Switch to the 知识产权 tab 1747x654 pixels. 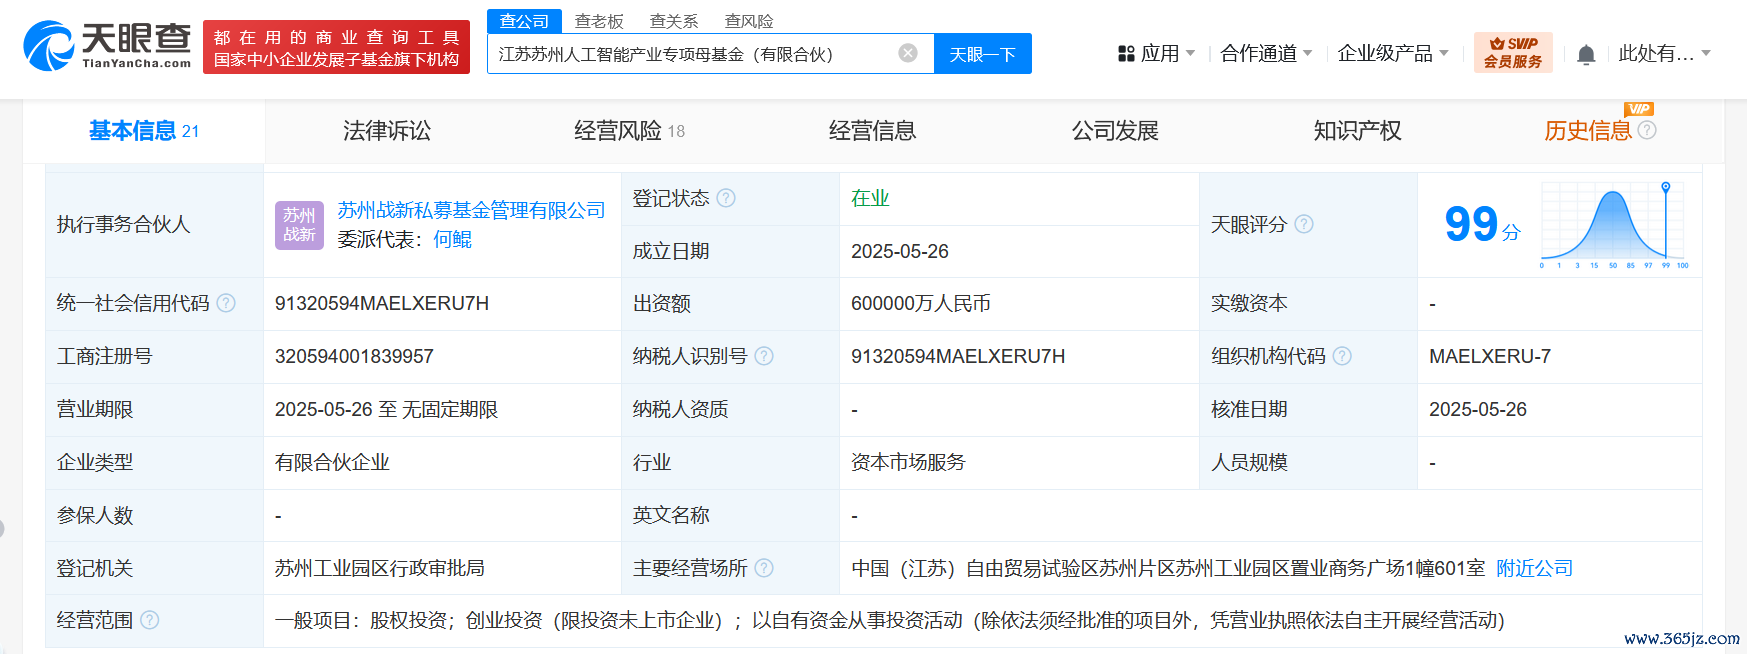(1357, 131)
